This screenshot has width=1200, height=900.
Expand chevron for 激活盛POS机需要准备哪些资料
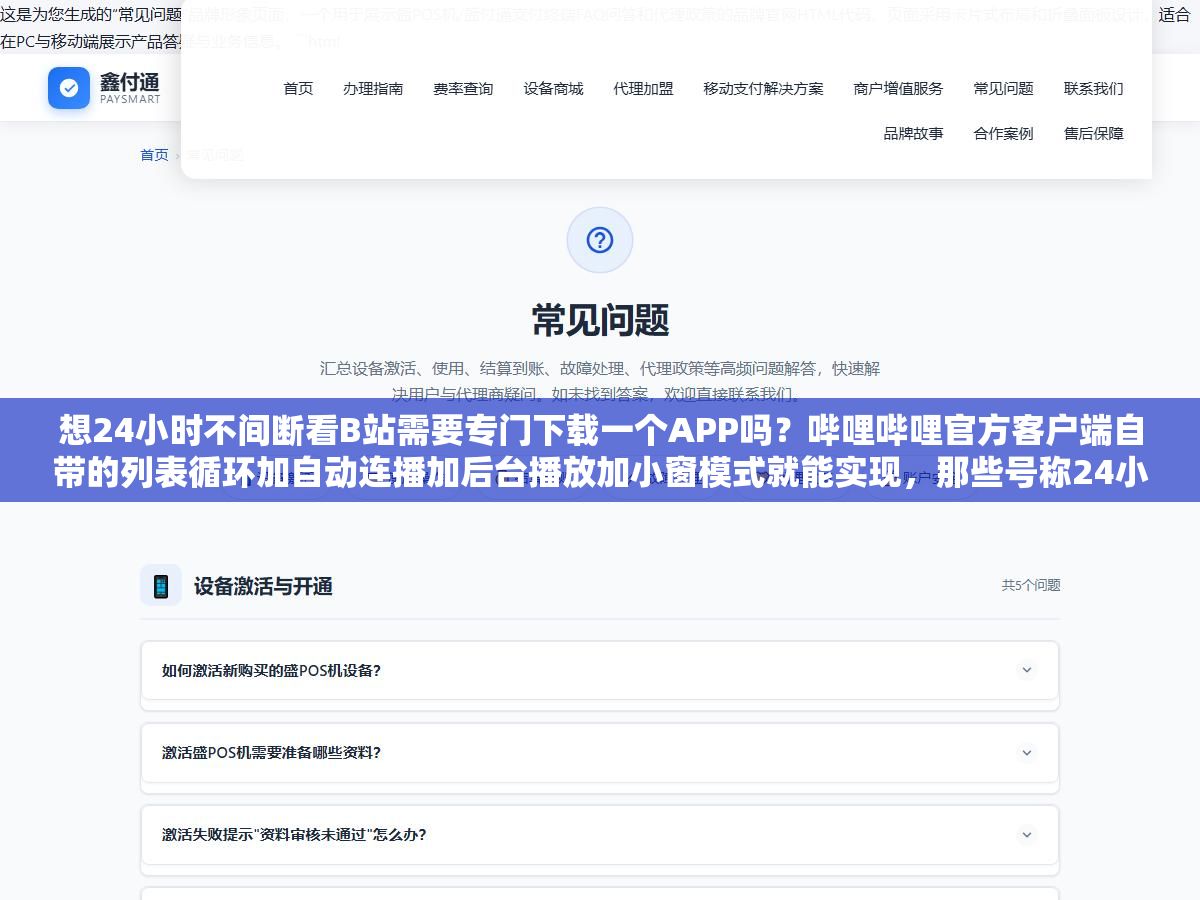click(x=1026, y=752)
